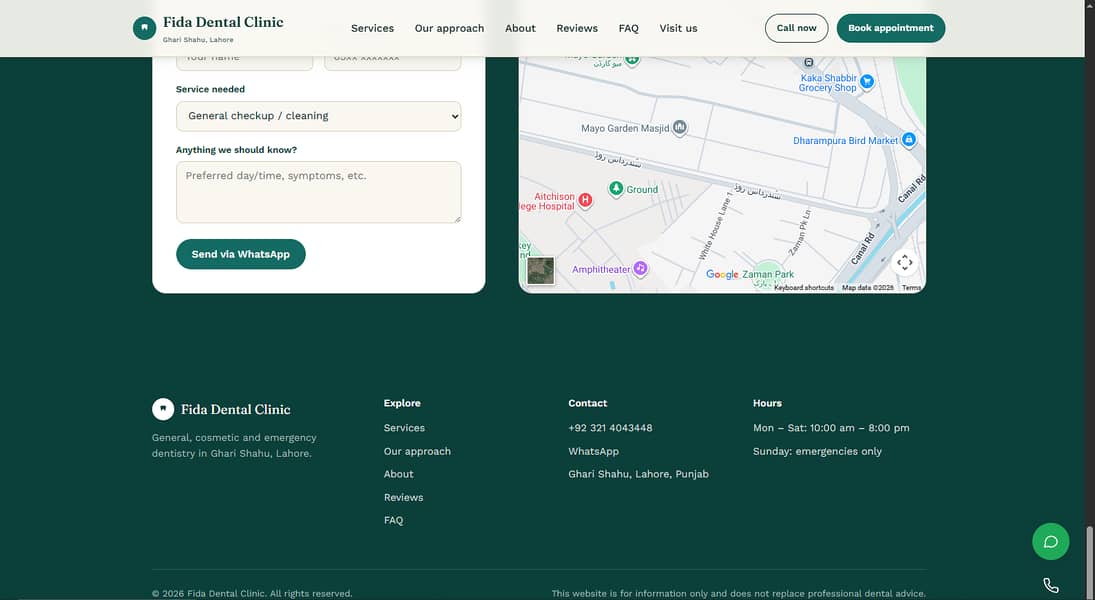1095x600 pixels.
Task: Select 'Mon – Sat: 10:00 am – 8:00 pm' text
Action: pyautogui.click(x=831, y=428)
